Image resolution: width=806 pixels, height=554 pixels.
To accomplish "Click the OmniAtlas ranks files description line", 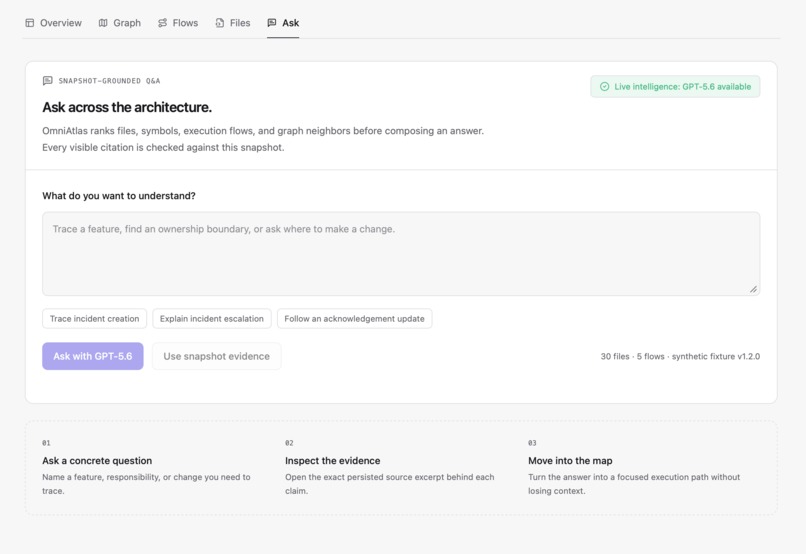I will tap(263, 131).
